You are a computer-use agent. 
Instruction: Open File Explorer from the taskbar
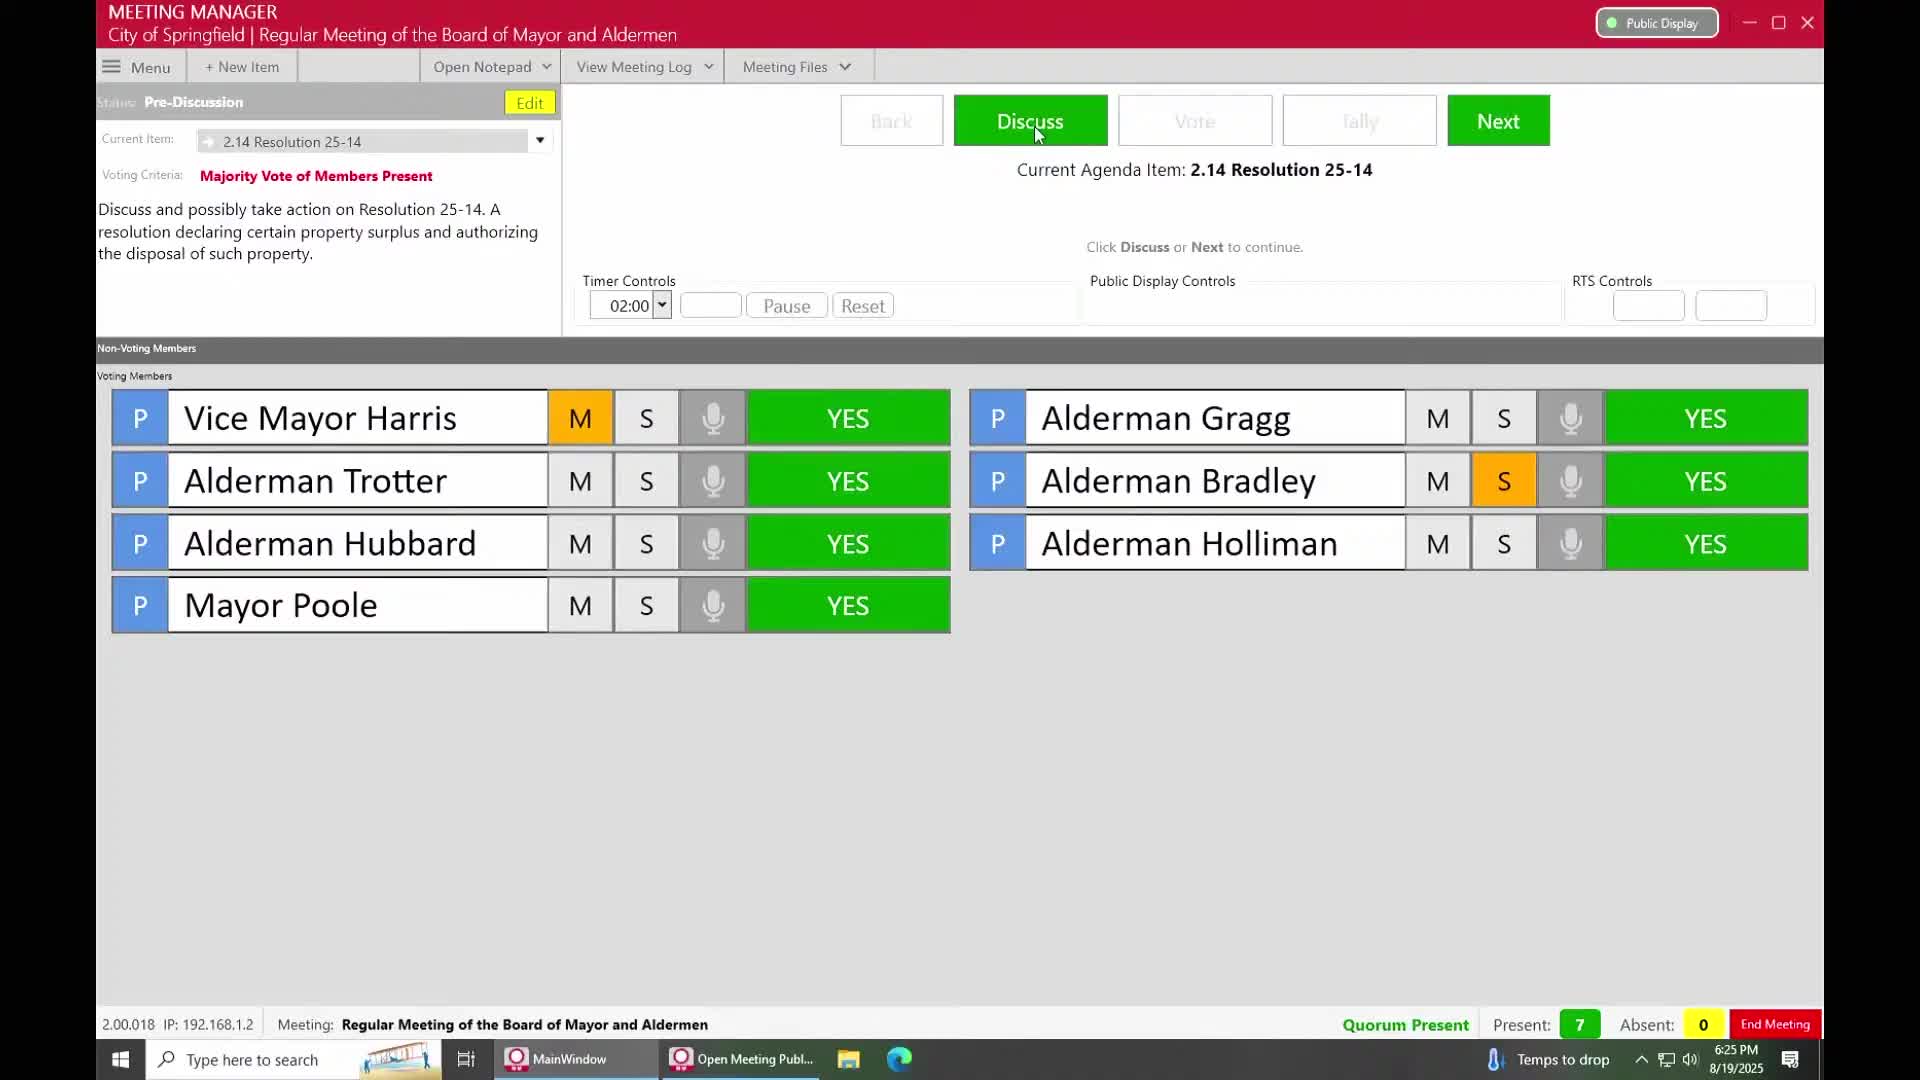pyautogui.click(x=848, y=1059)
